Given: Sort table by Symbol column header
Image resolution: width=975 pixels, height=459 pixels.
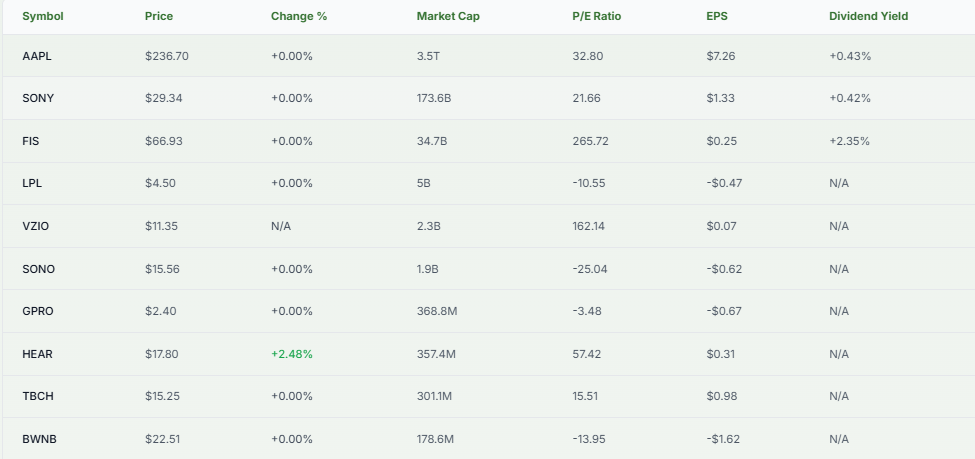Looking at the screenshot, I should pos(41,16).
